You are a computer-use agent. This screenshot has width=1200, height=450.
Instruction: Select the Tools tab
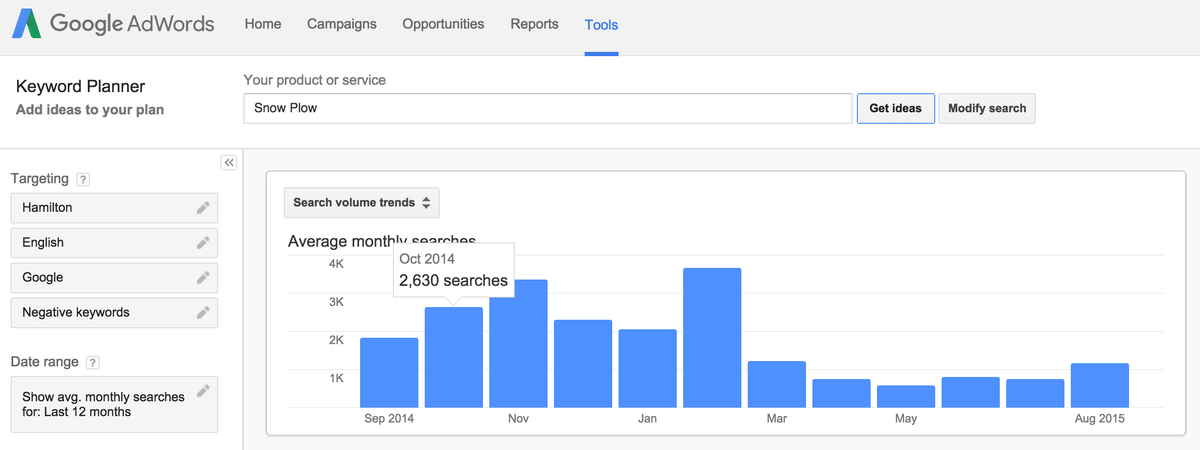tap(601, 25)
